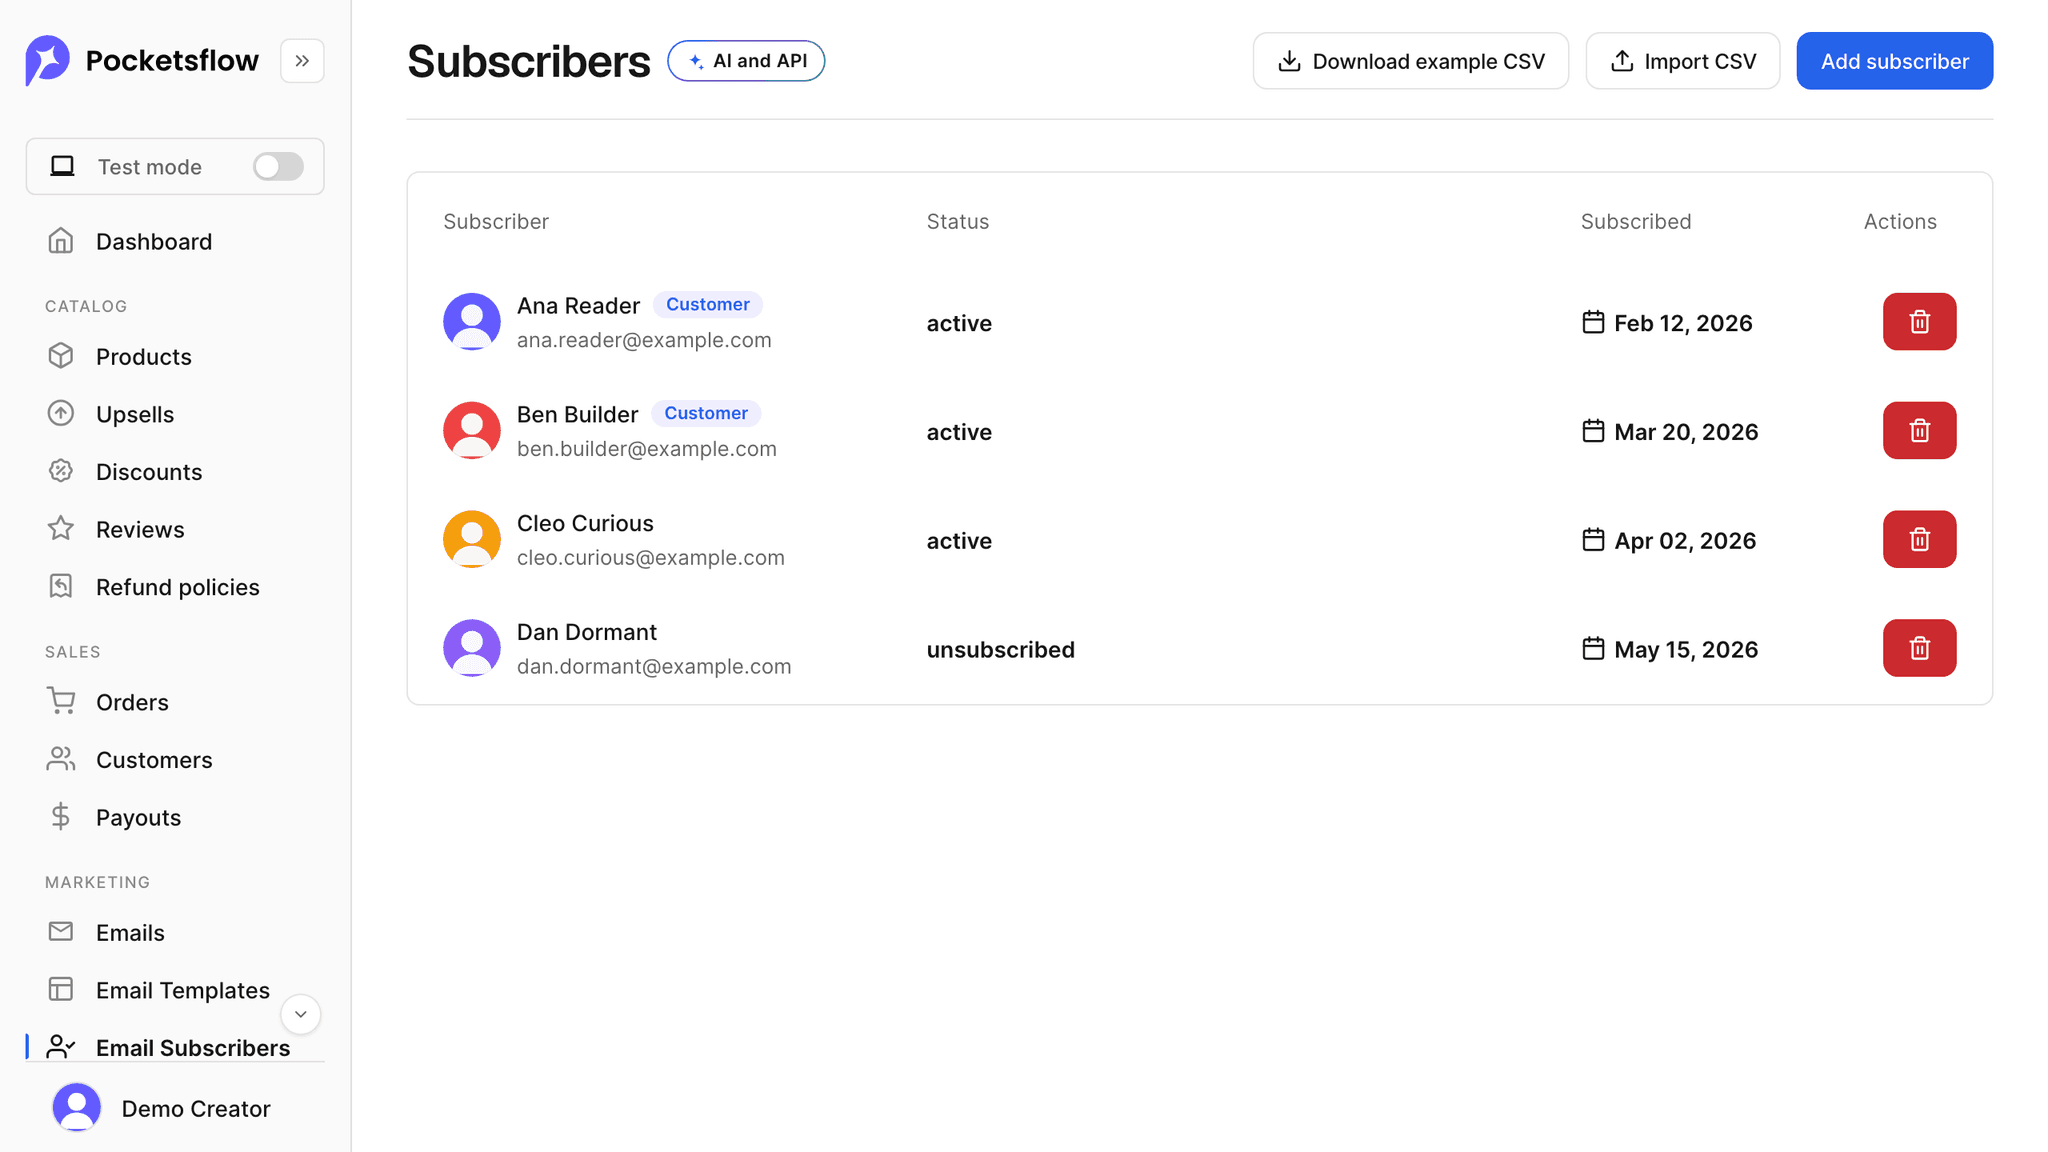This screenshot has width=2048, height=1152.
Task: Open the Discounts page
Action: [x=149, y=471]
